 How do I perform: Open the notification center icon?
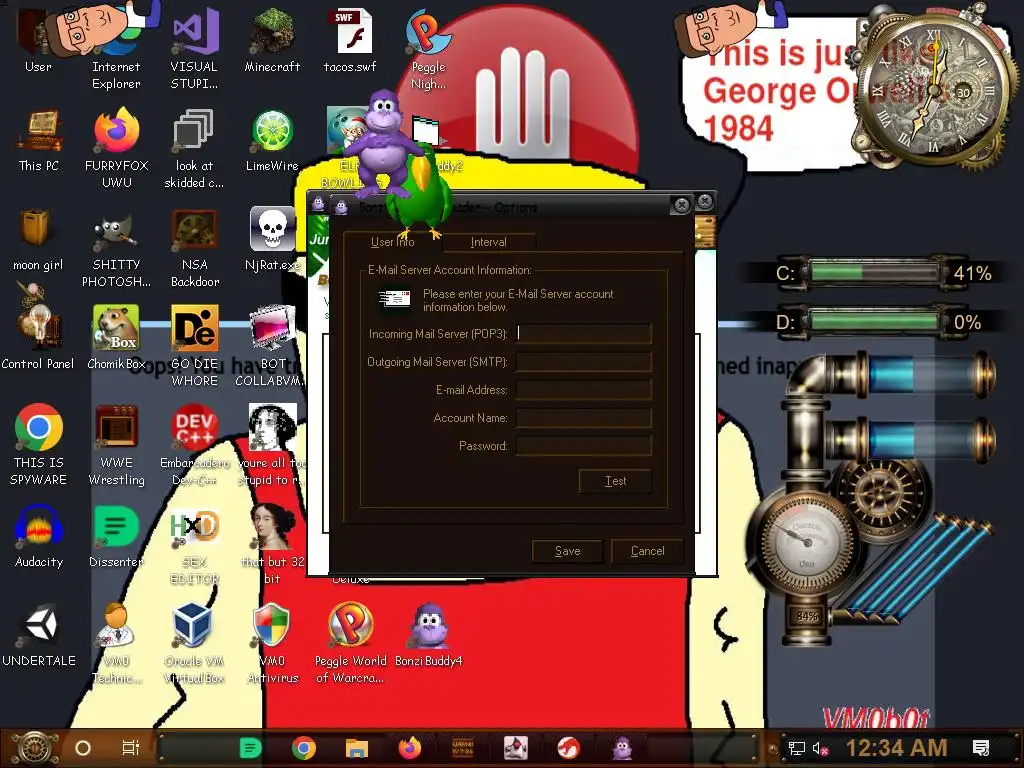[981, 748]
